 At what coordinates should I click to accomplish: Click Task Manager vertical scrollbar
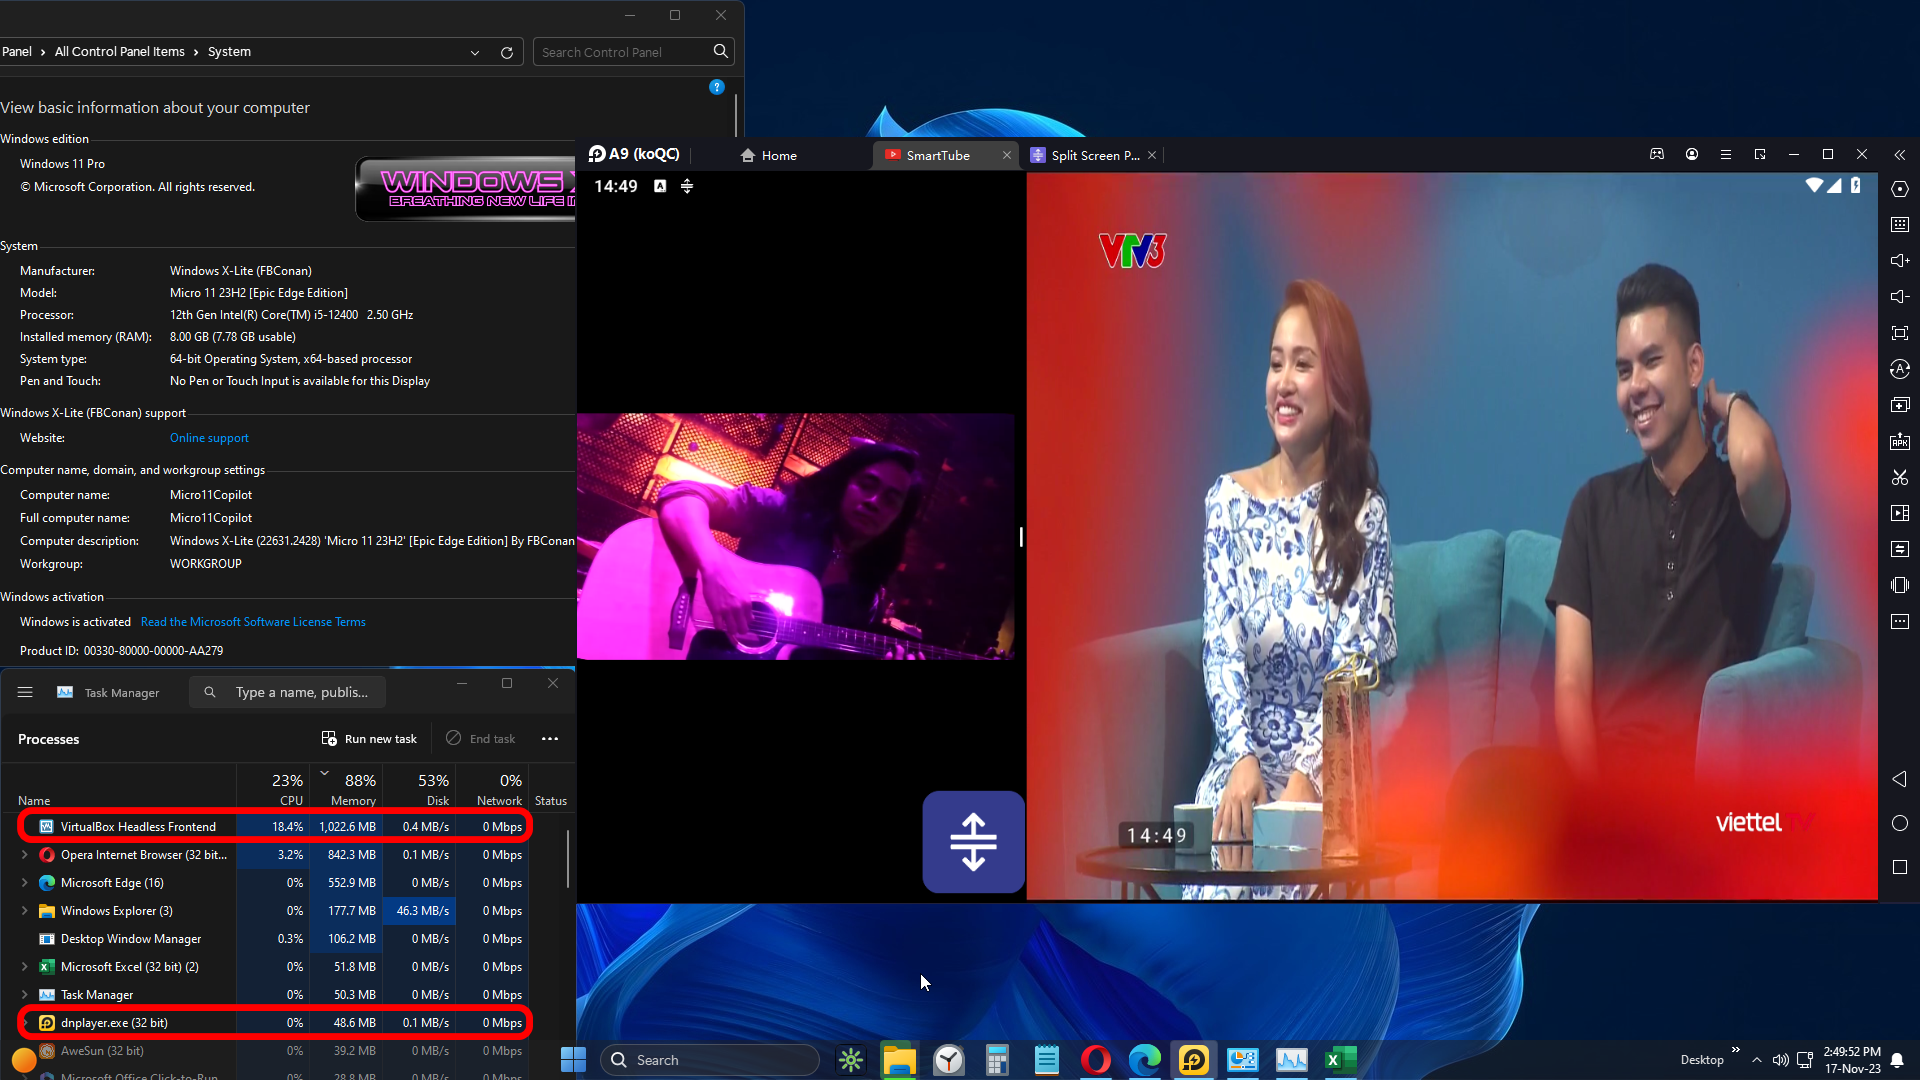coord(568,859)
